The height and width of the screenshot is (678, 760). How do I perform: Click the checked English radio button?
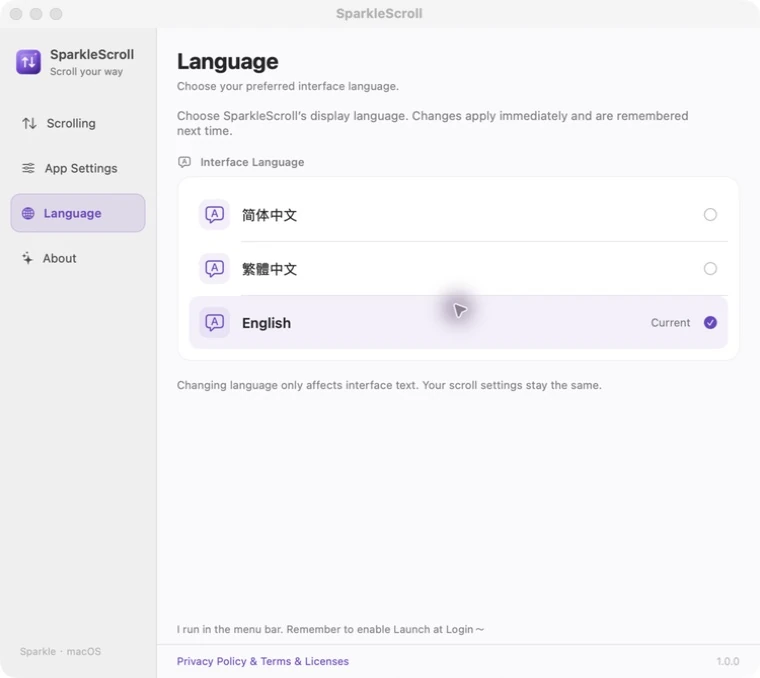[710, 322]
